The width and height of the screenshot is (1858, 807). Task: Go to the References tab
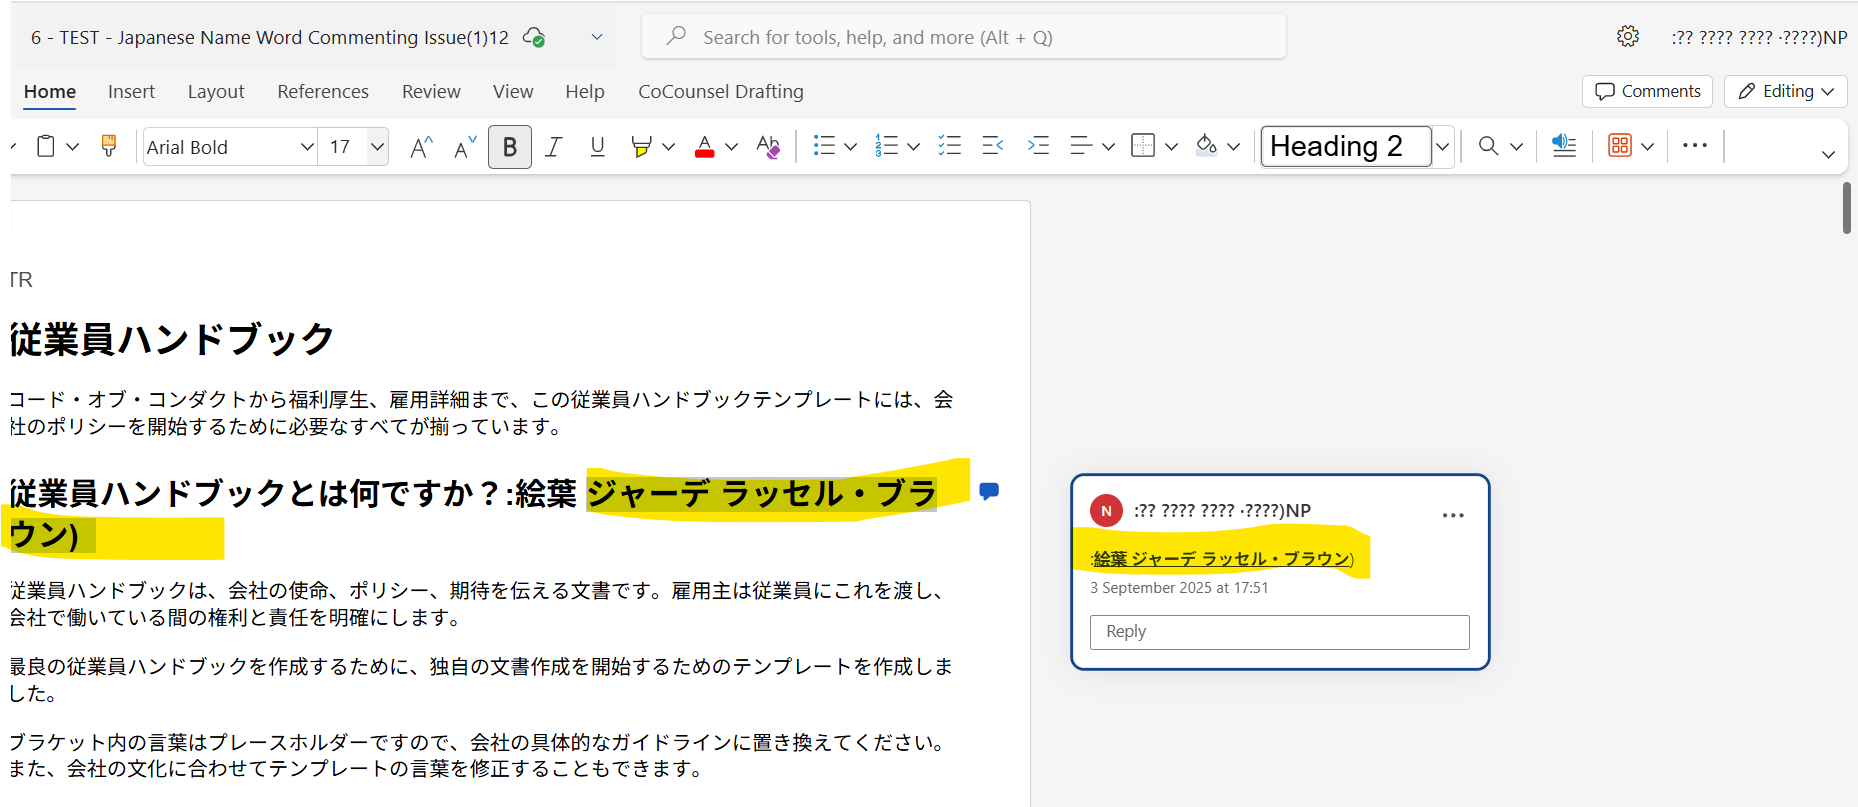323,91
